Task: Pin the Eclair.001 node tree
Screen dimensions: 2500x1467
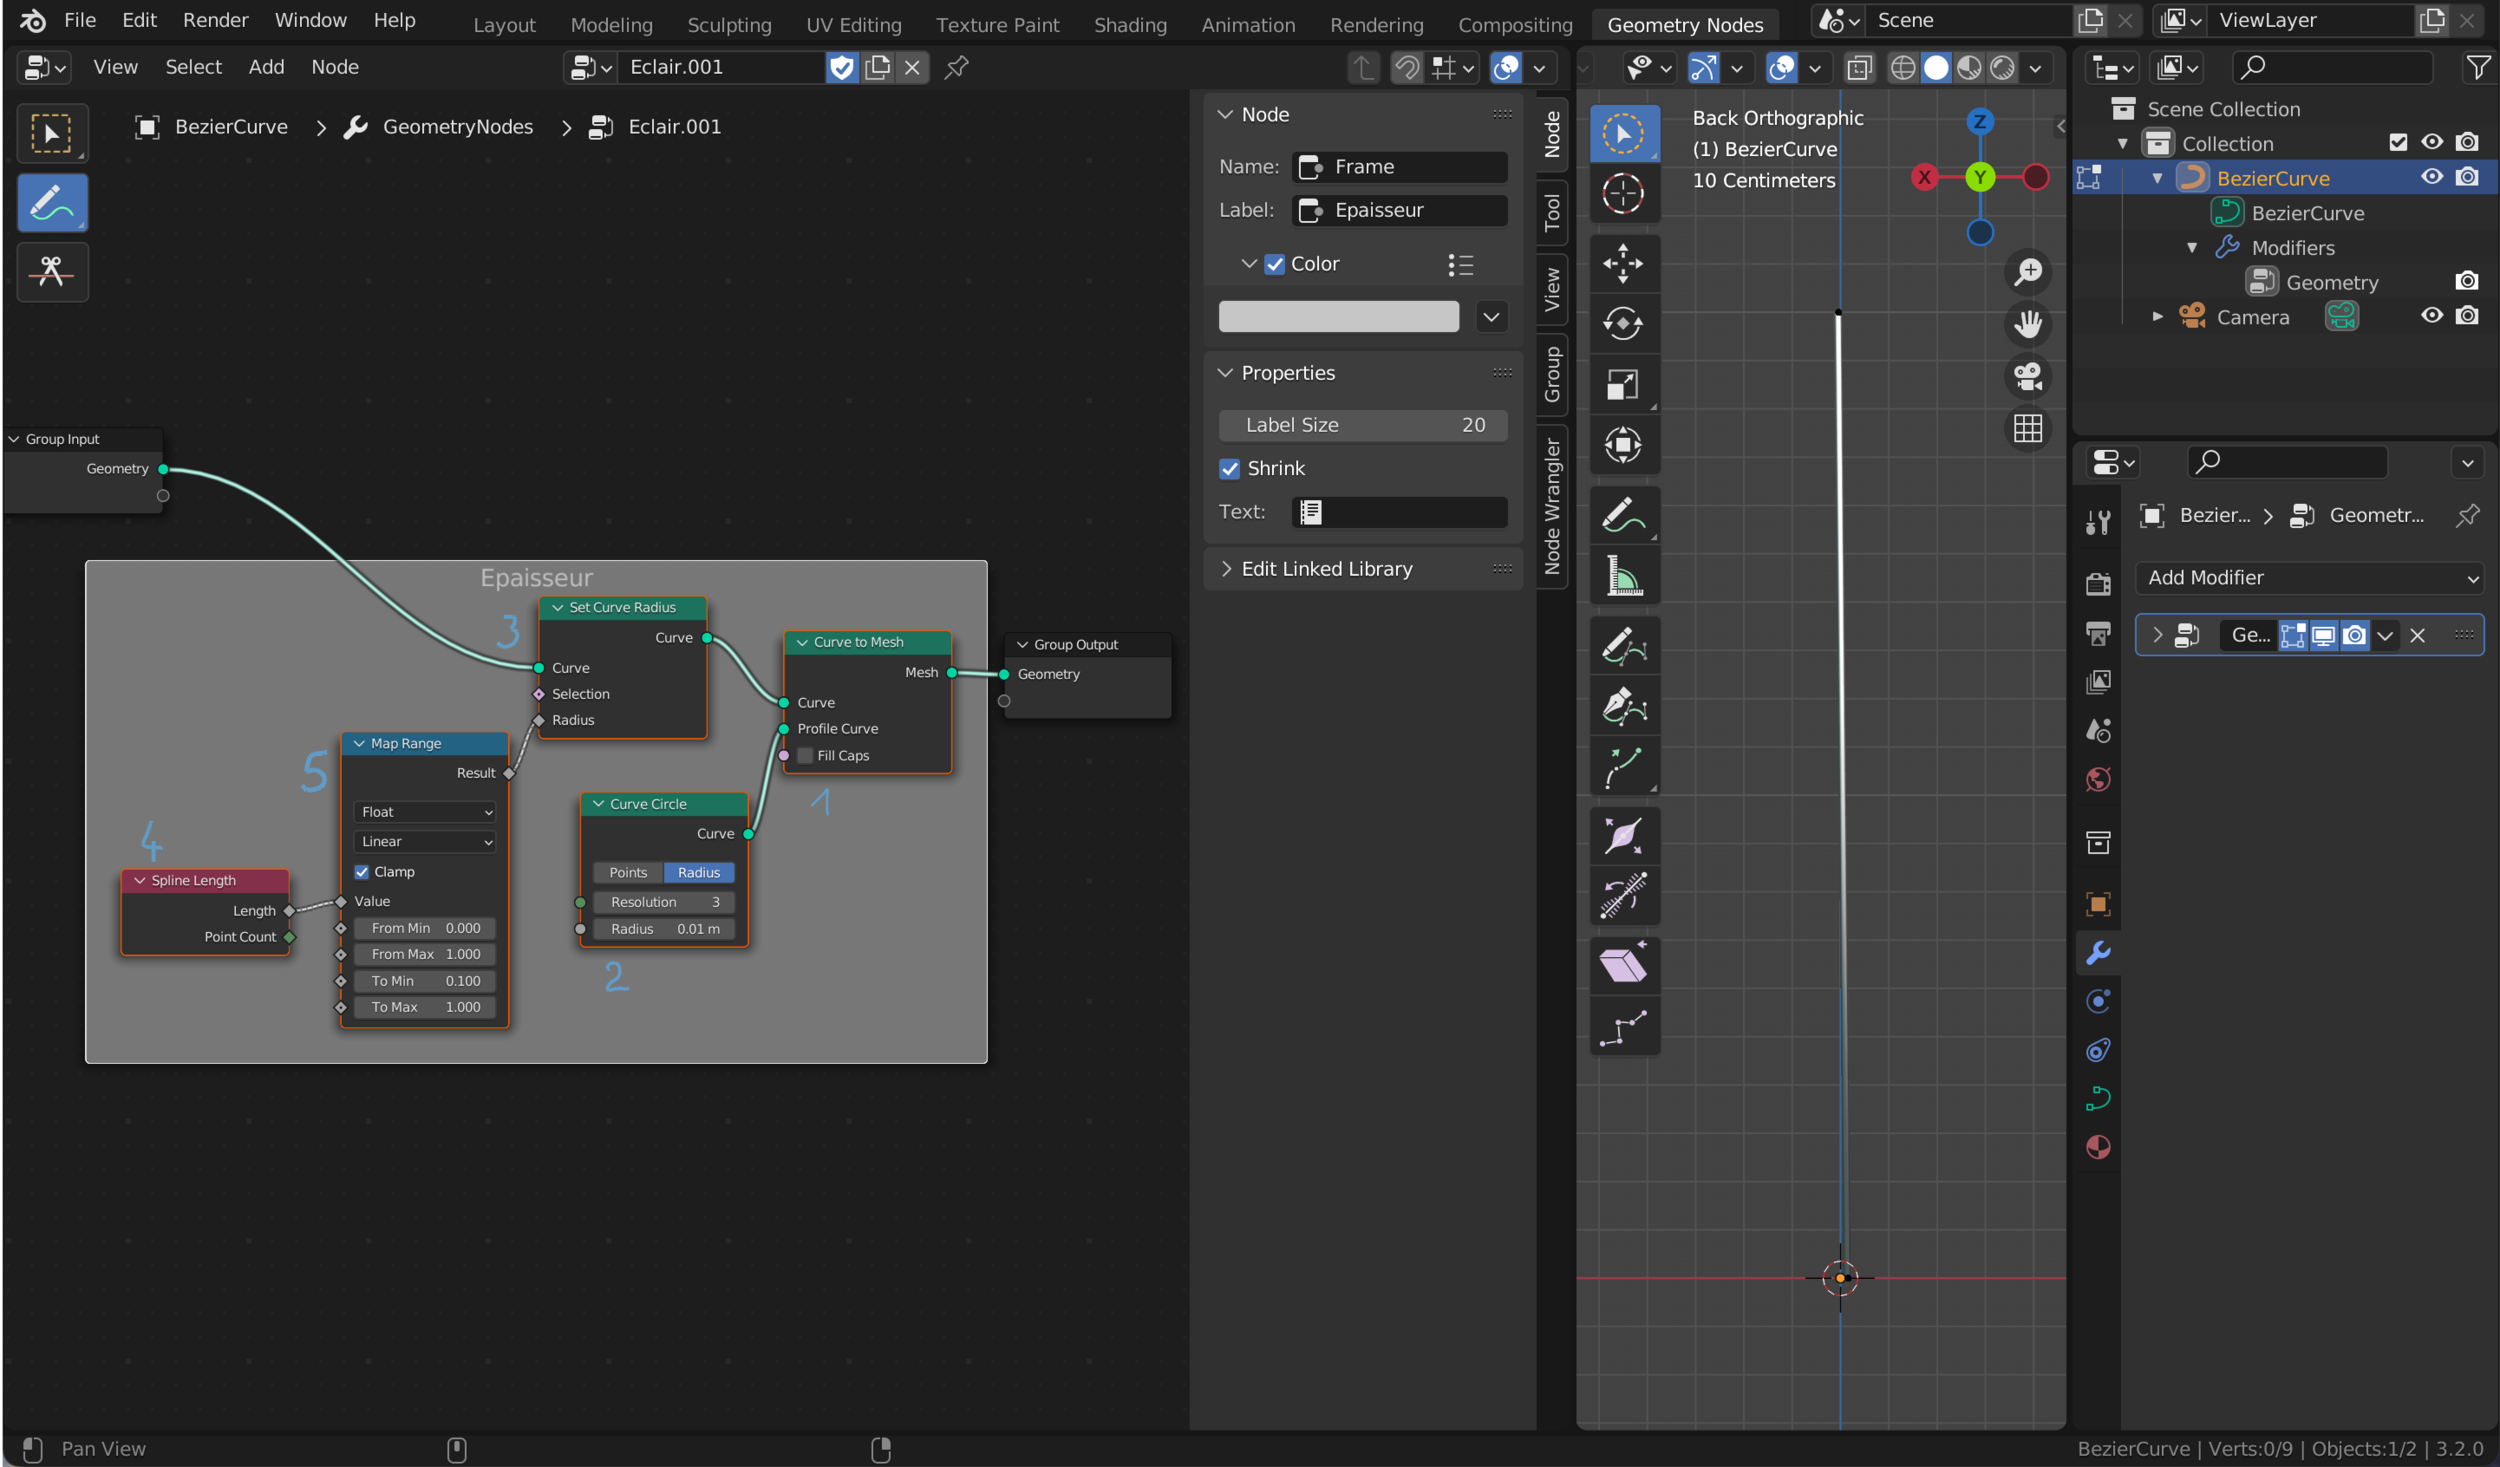Action: pyautogui.click(x=956, y=67)
